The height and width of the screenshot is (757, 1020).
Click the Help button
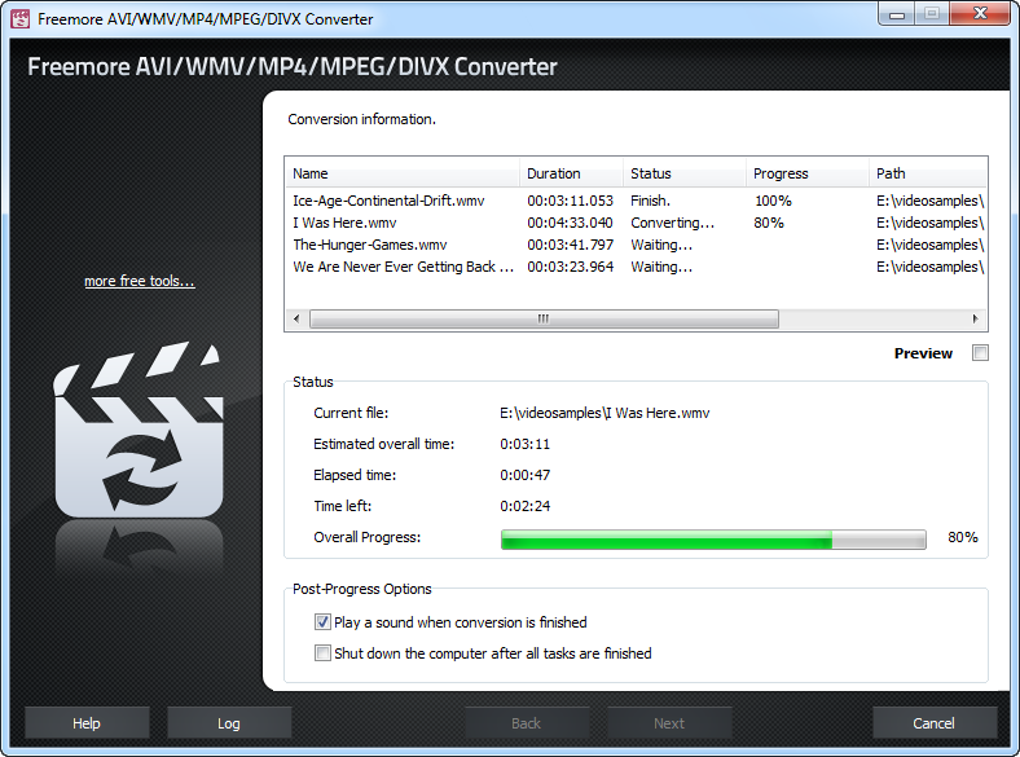coord(87,723)
